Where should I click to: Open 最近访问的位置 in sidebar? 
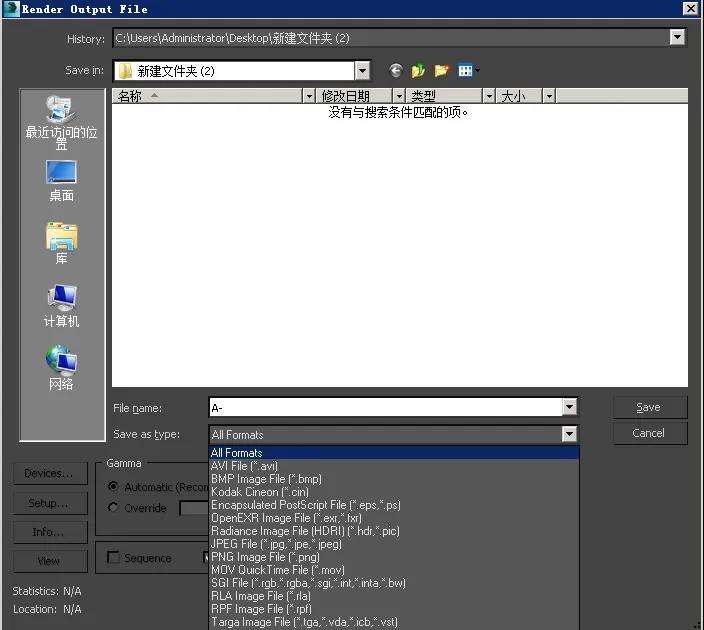point(62,122)
